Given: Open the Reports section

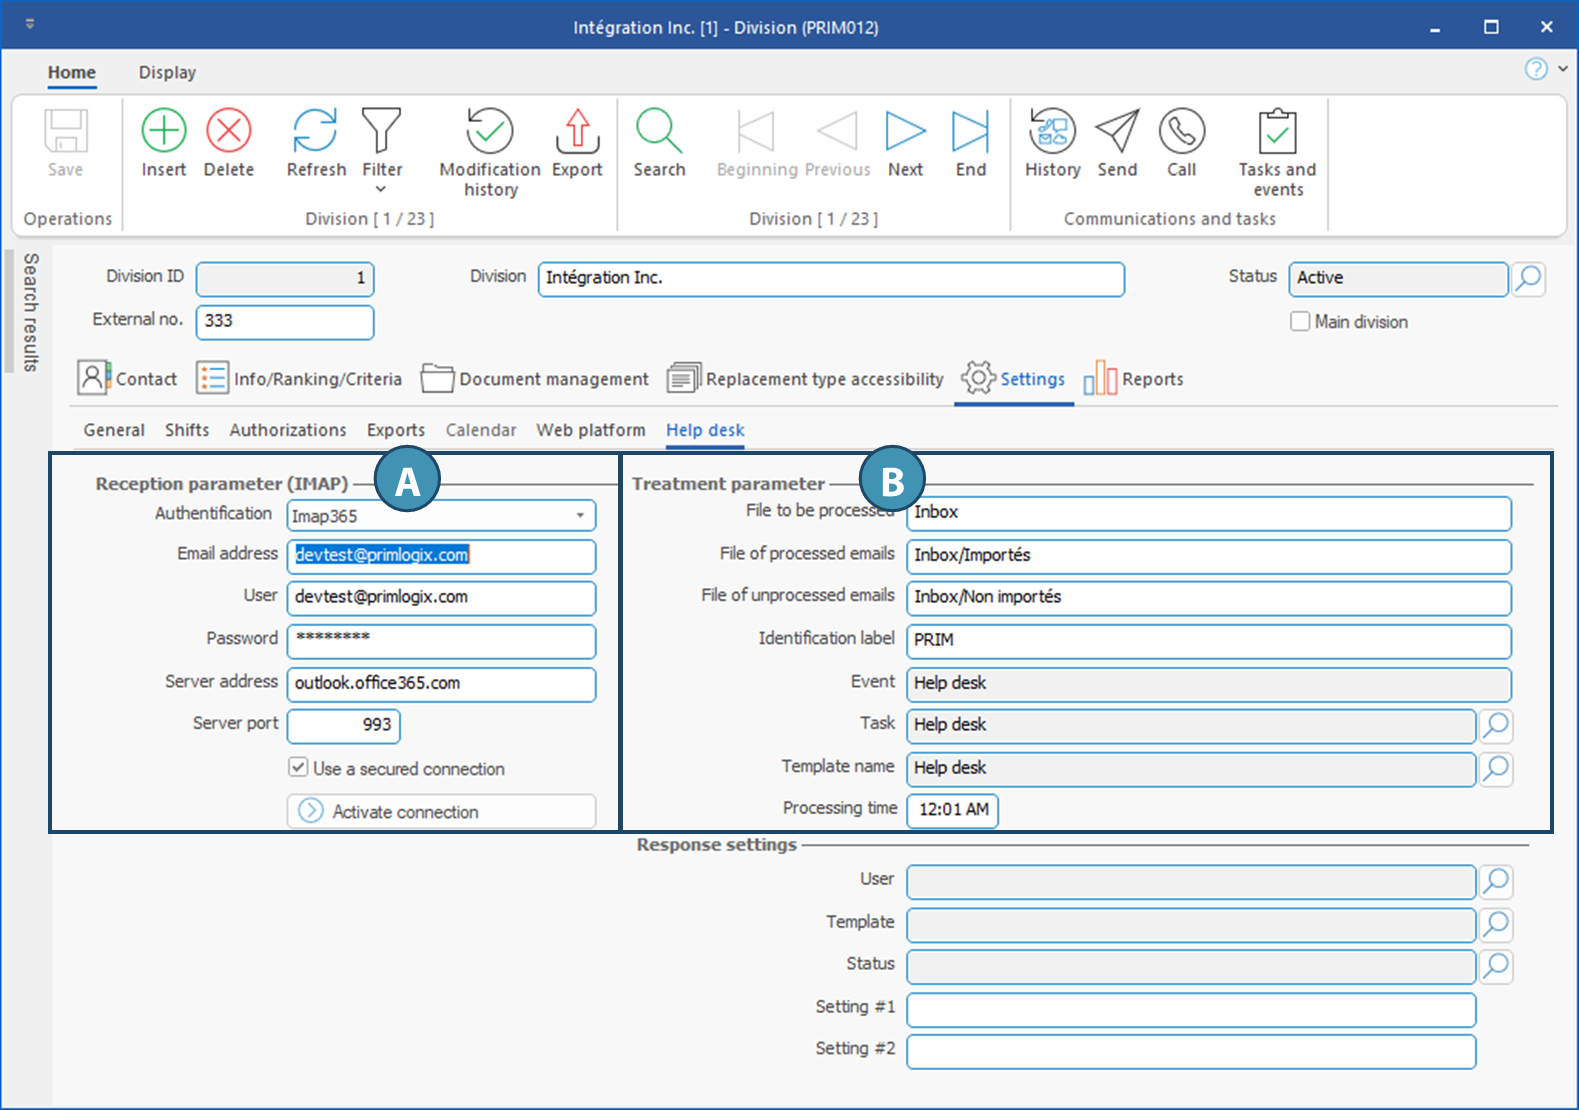Looking at the screenshot, I should pyautogui.click(x=1134, y=379).
